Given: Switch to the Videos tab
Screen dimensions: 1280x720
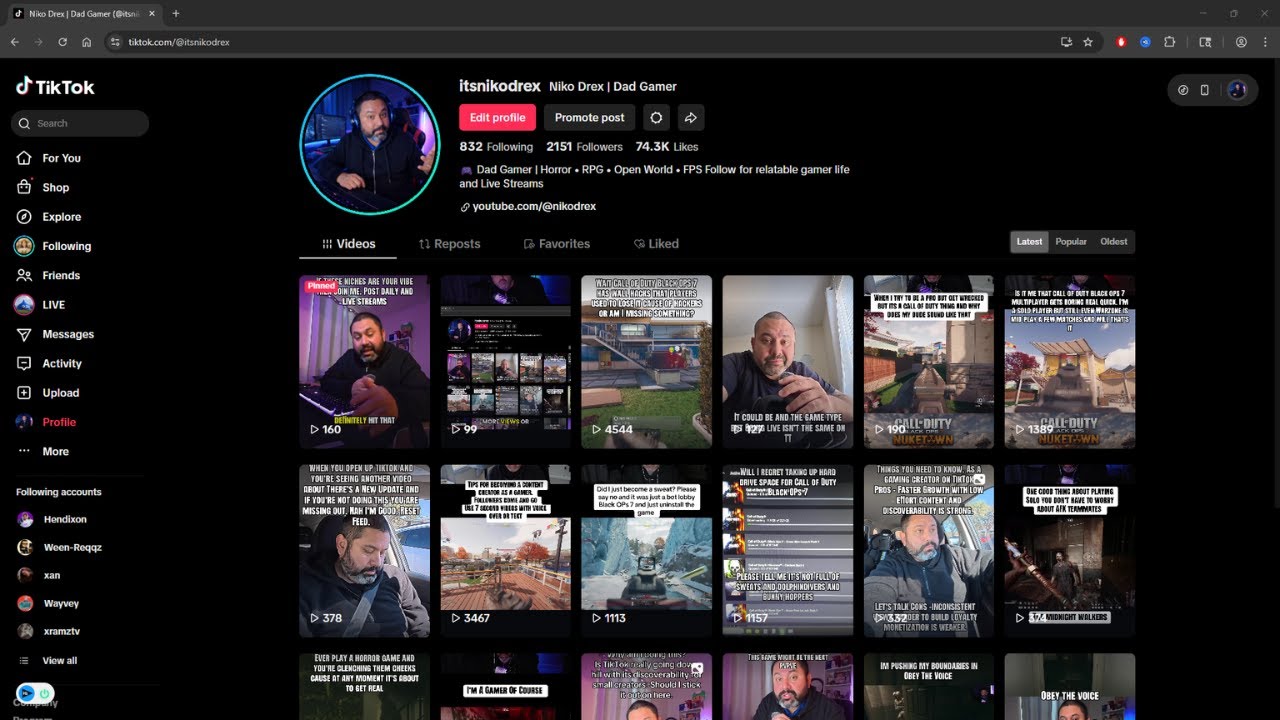Looking at the screenshot, I should [x=348, y=244].
